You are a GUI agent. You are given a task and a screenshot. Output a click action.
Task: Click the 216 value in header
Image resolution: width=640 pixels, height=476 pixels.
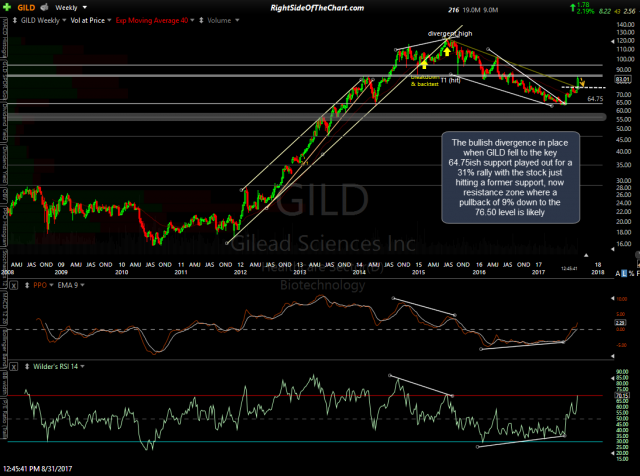[453, 10]
